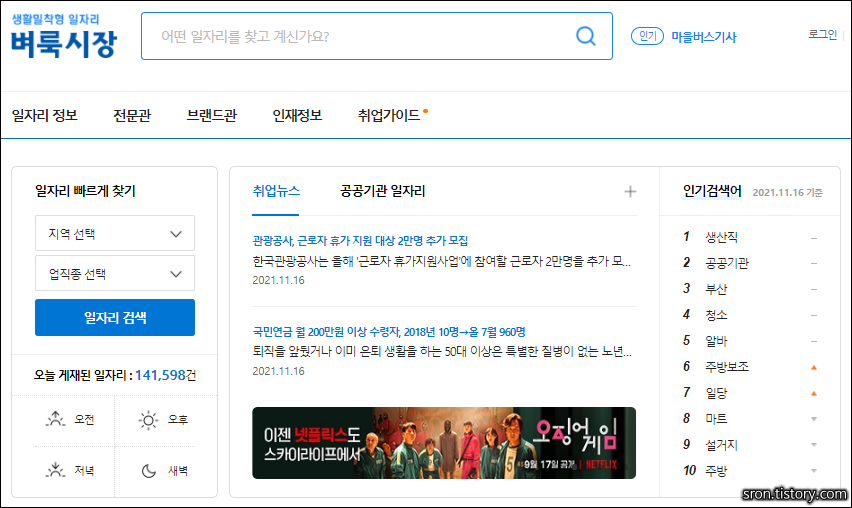
Task: Switch to 취업뉴스 tab
Action: (x=275, y=191)
